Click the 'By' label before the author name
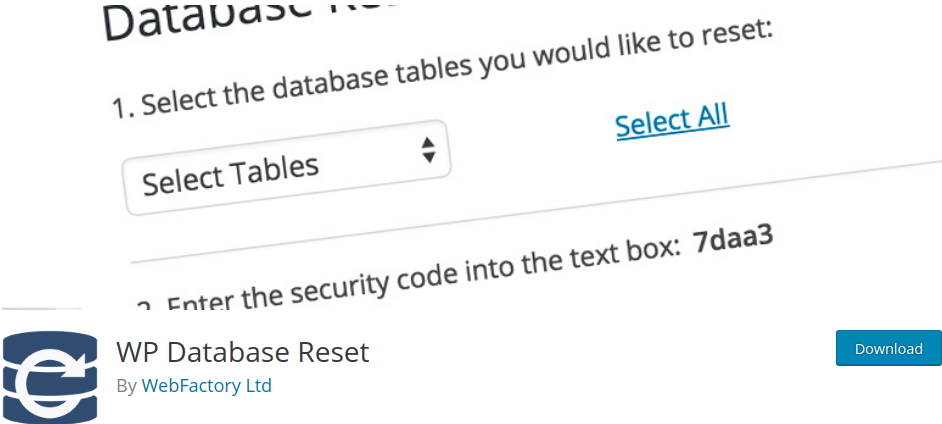Screen dimensions: 942x424 point(126,385)
